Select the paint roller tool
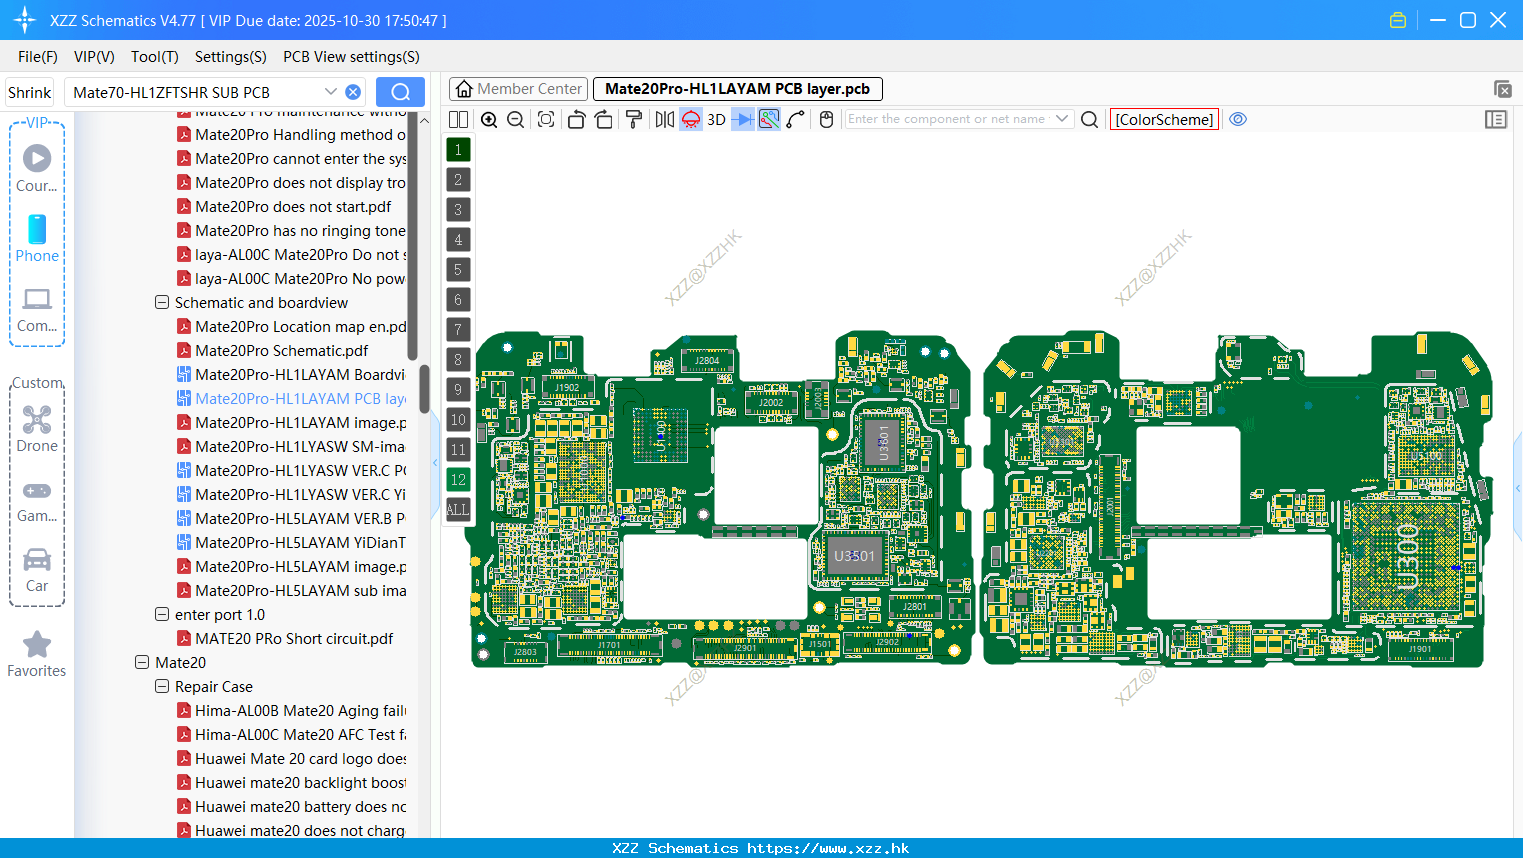Image resolution: width=1523 pixels, height=858 pixels. pos(634,119)
